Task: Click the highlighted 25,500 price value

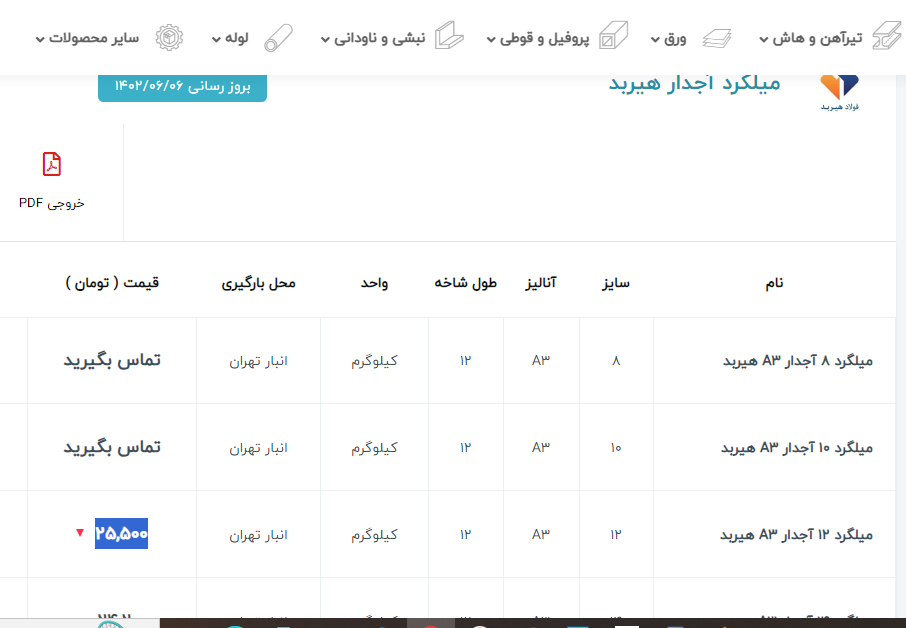Action: point(121,534)
